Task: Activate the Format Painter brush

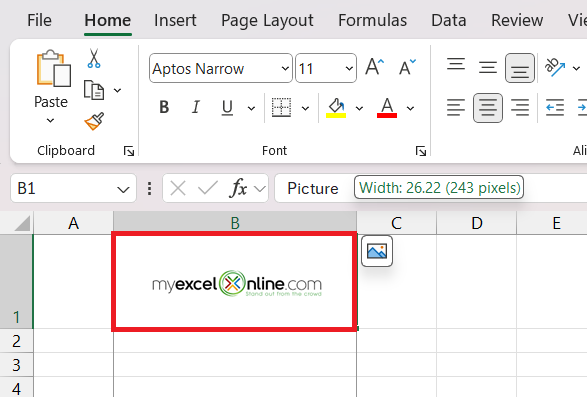Action: pyautogui.click(x=94, y=121)
